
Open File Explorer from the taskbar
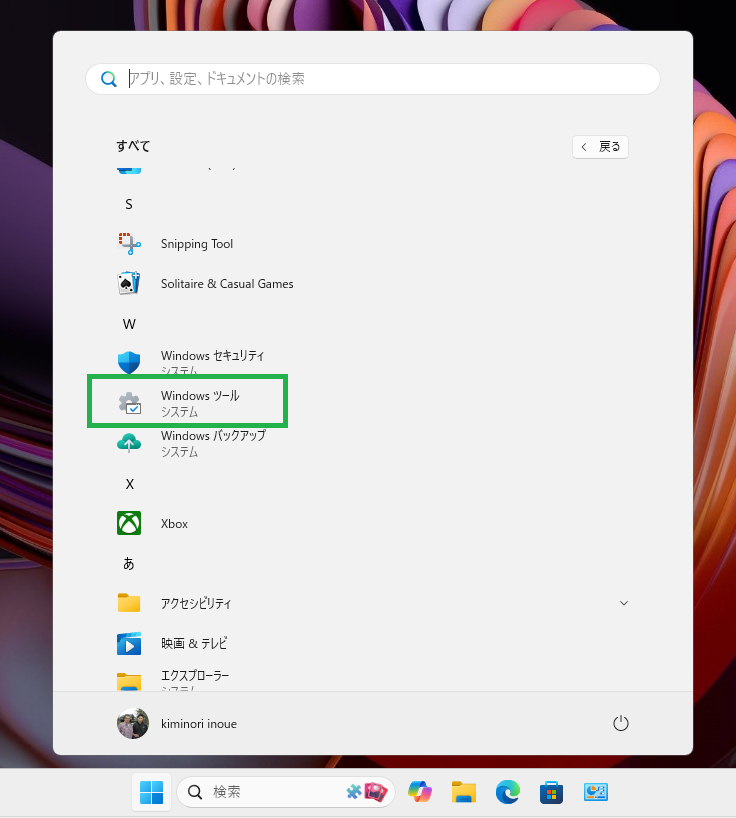[x=464, y=792]
